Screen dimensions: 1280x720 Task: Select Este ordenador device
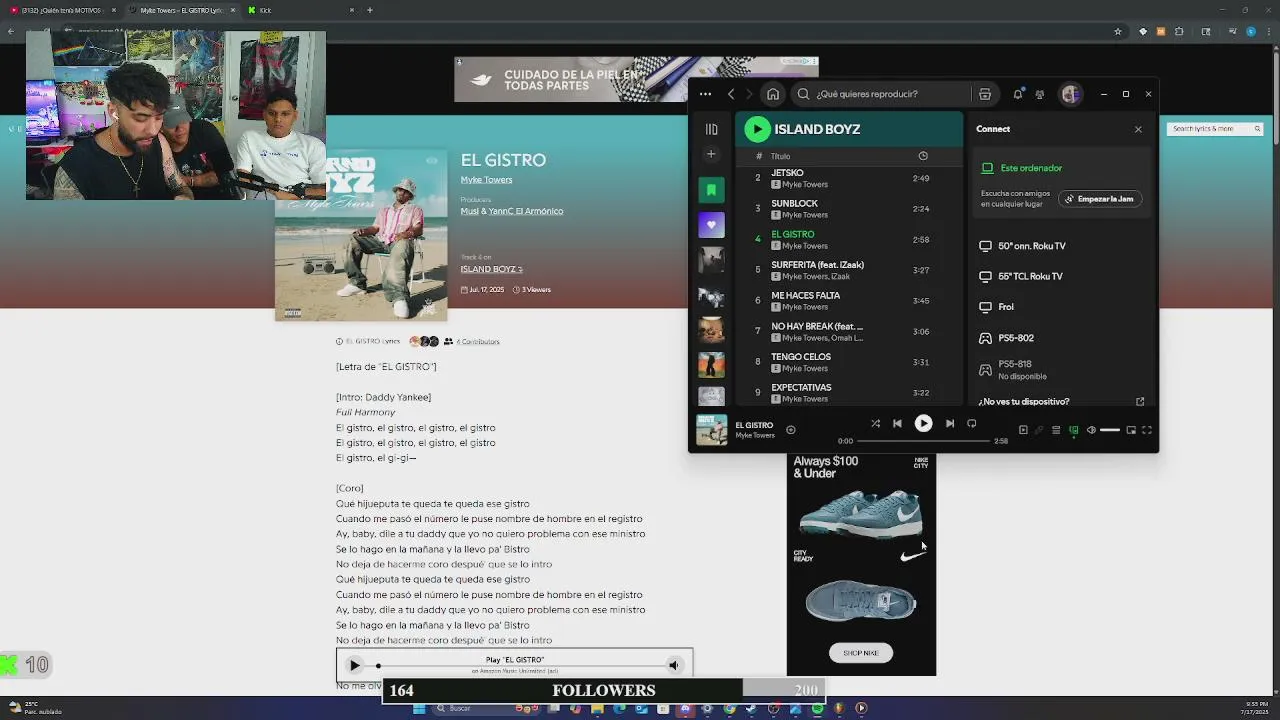coord(1030,168)
